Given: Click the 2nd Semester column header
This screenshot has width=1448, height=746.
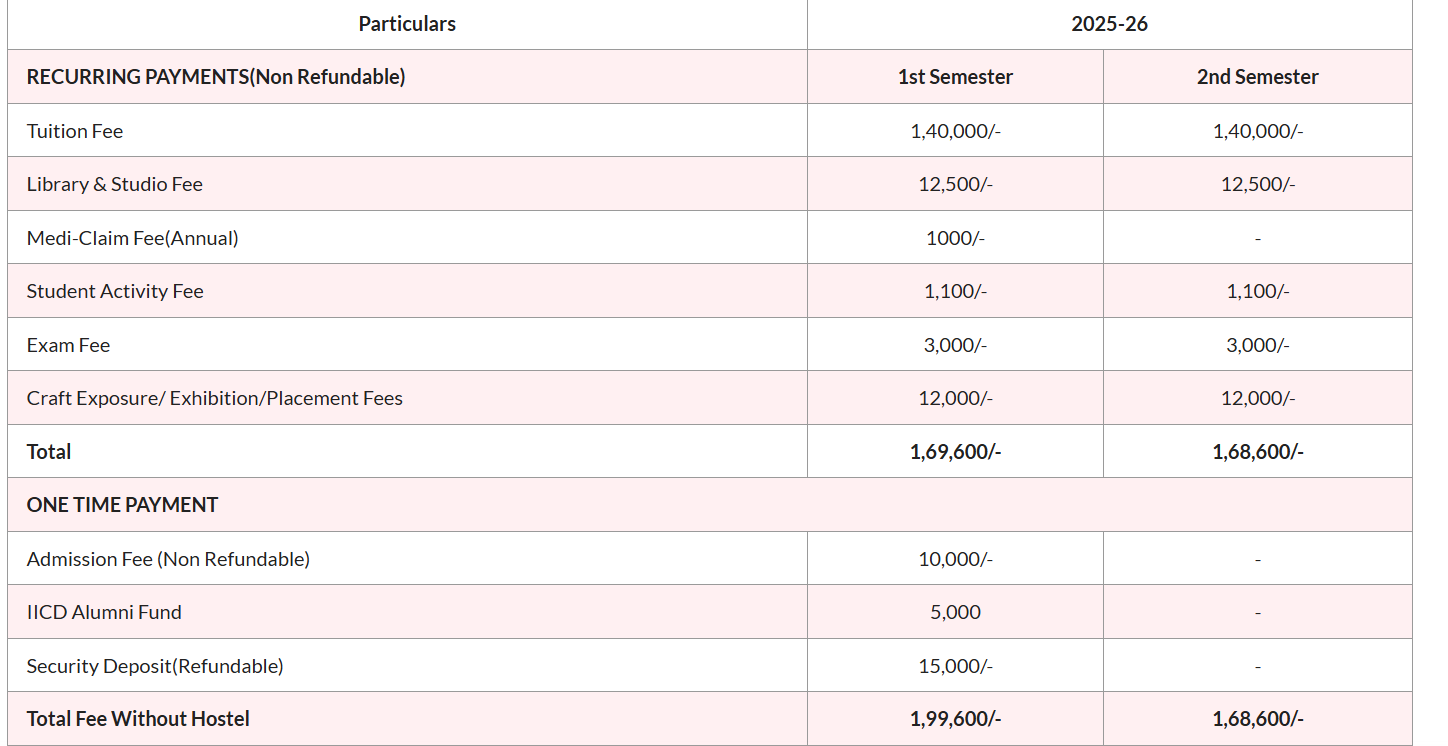Looking at the screenshot, I should [1257, 77].
